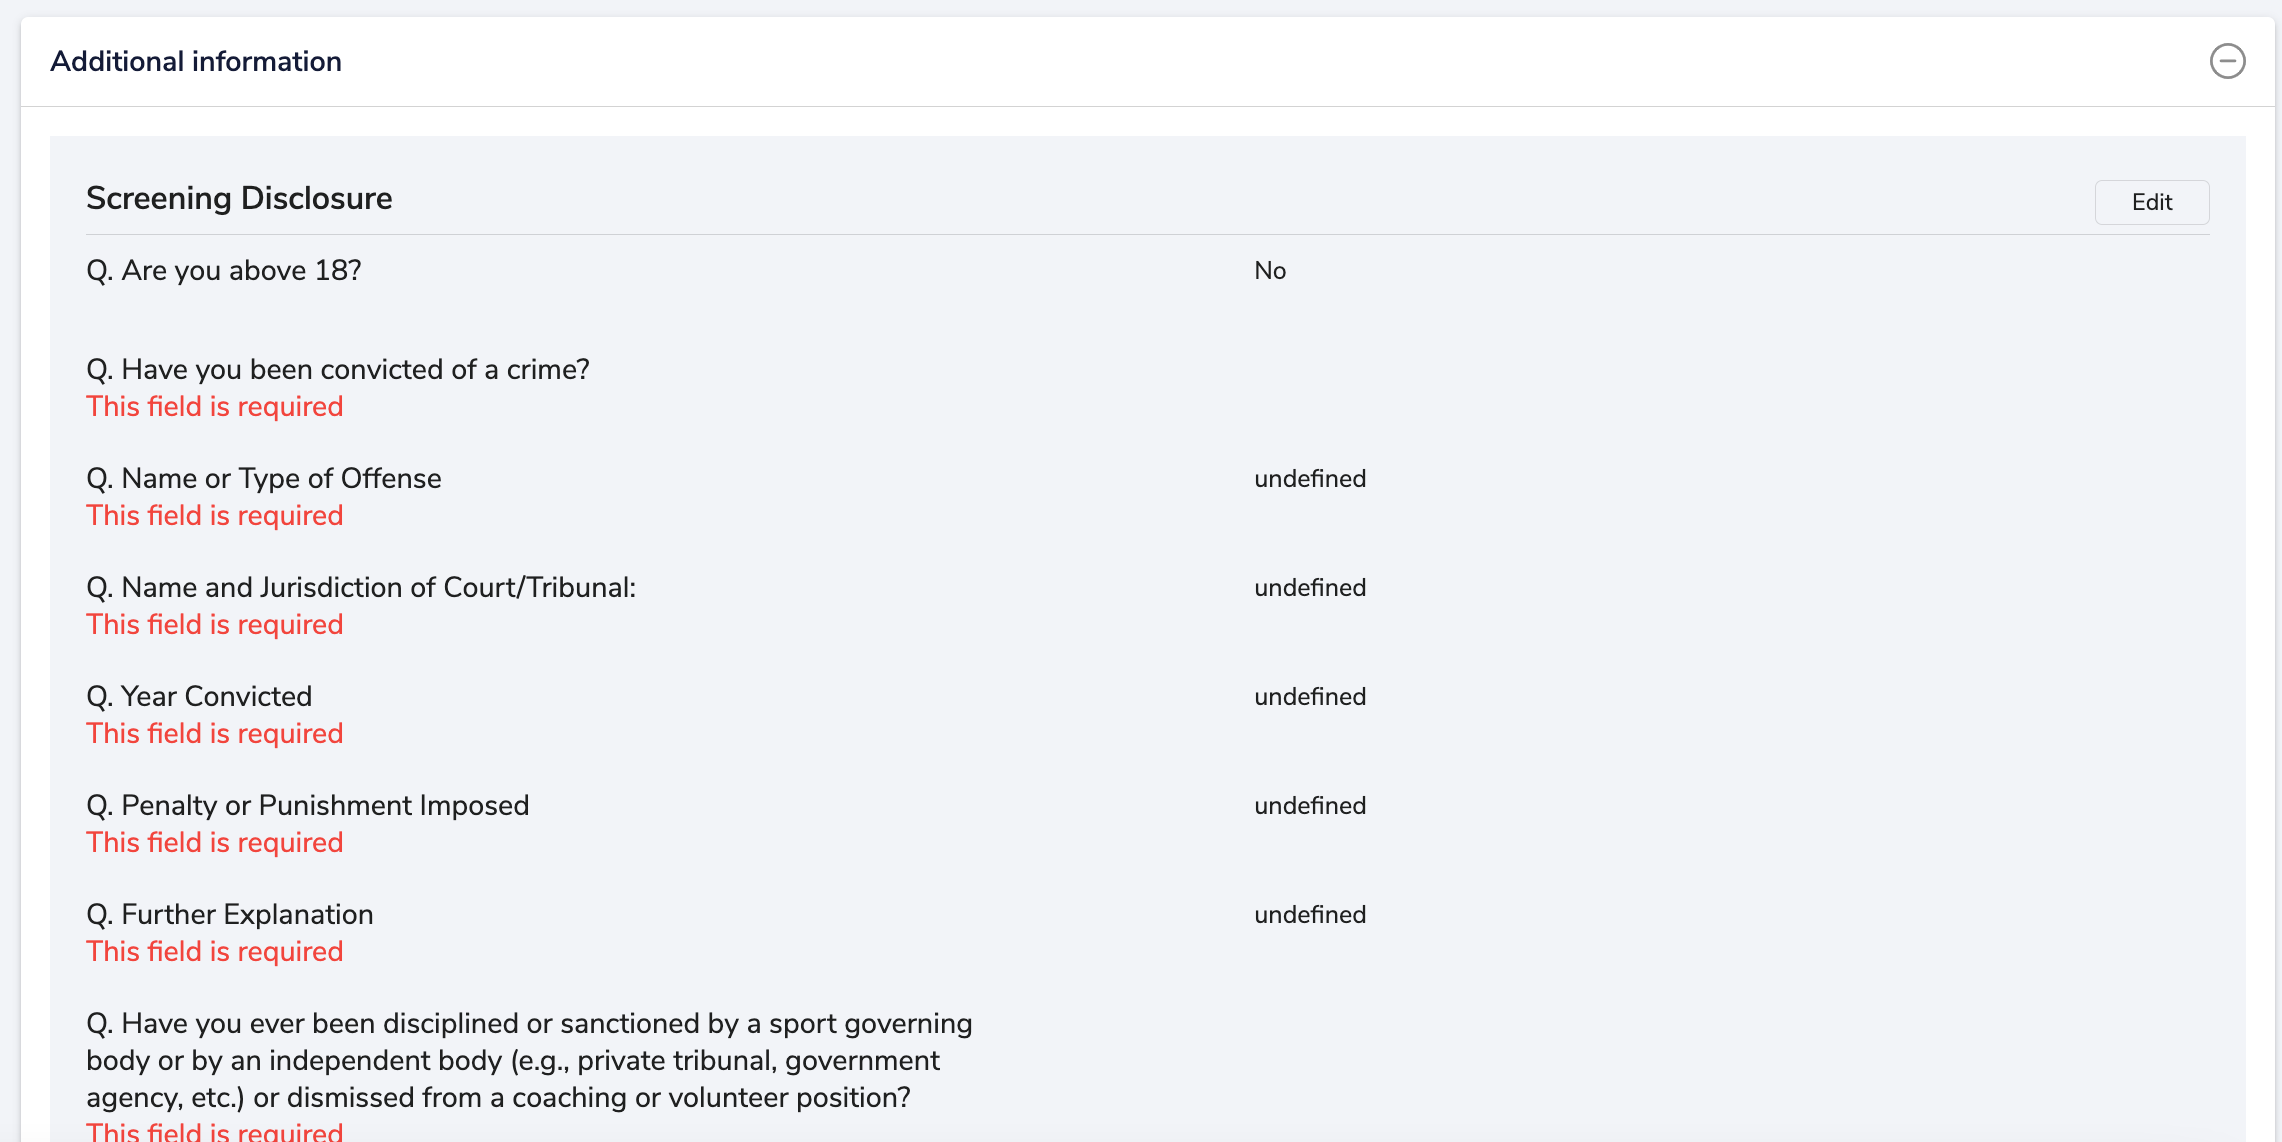2282x1142 pixels.
Task: Collapse the Additional information section
Action: (2227, 61)
